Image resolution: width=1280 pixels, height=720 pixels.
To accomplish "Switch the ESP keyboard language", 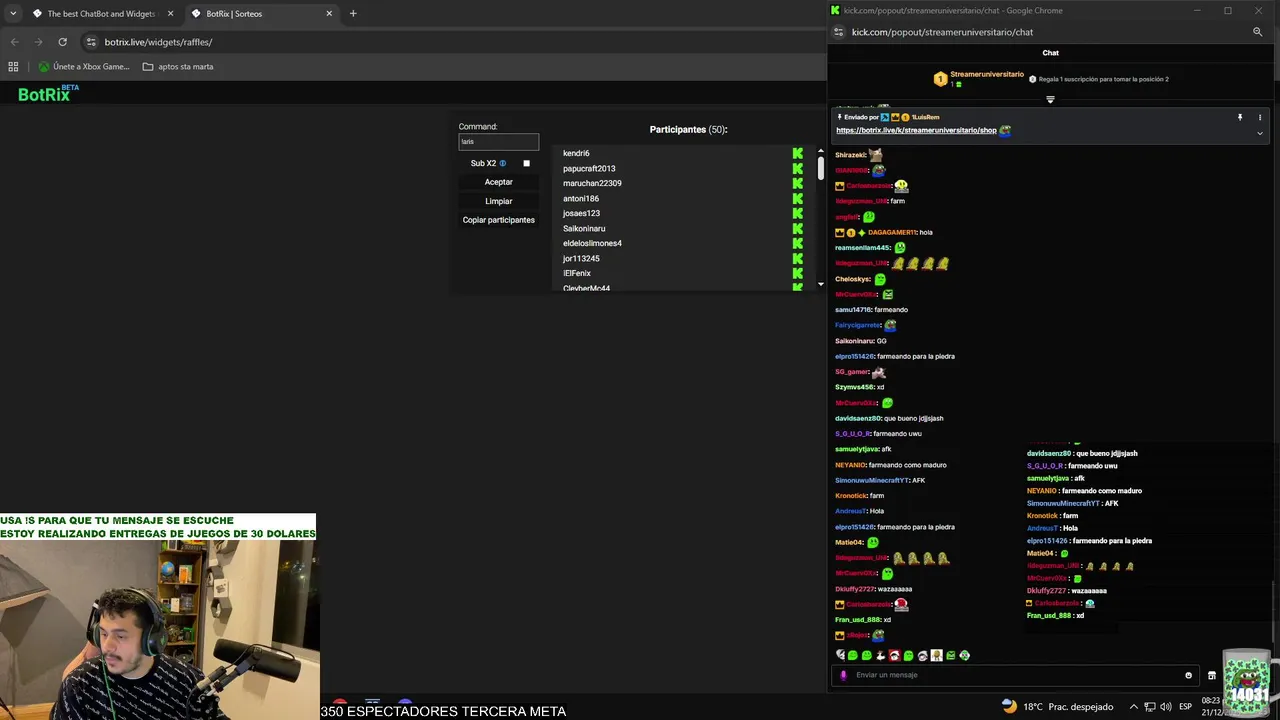I will coord(1185,707).
